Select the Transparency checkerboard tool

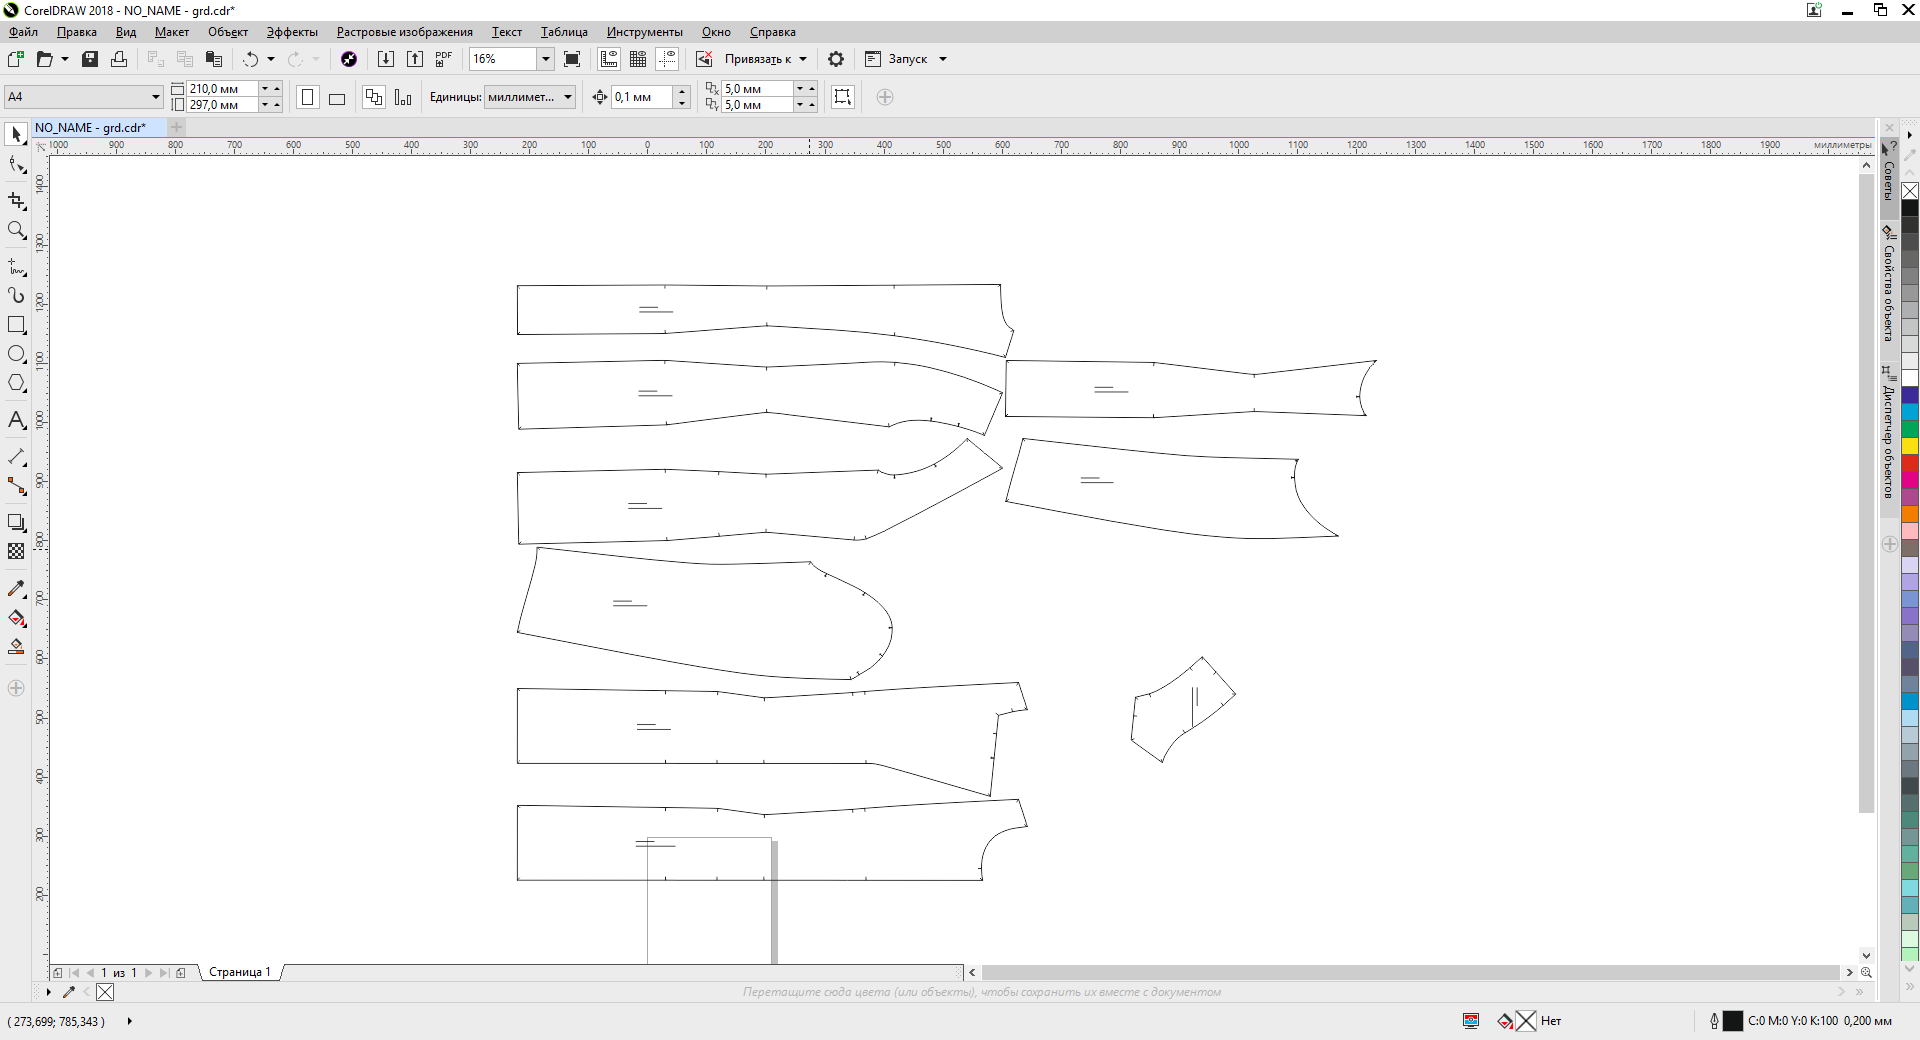coord(16,551)
